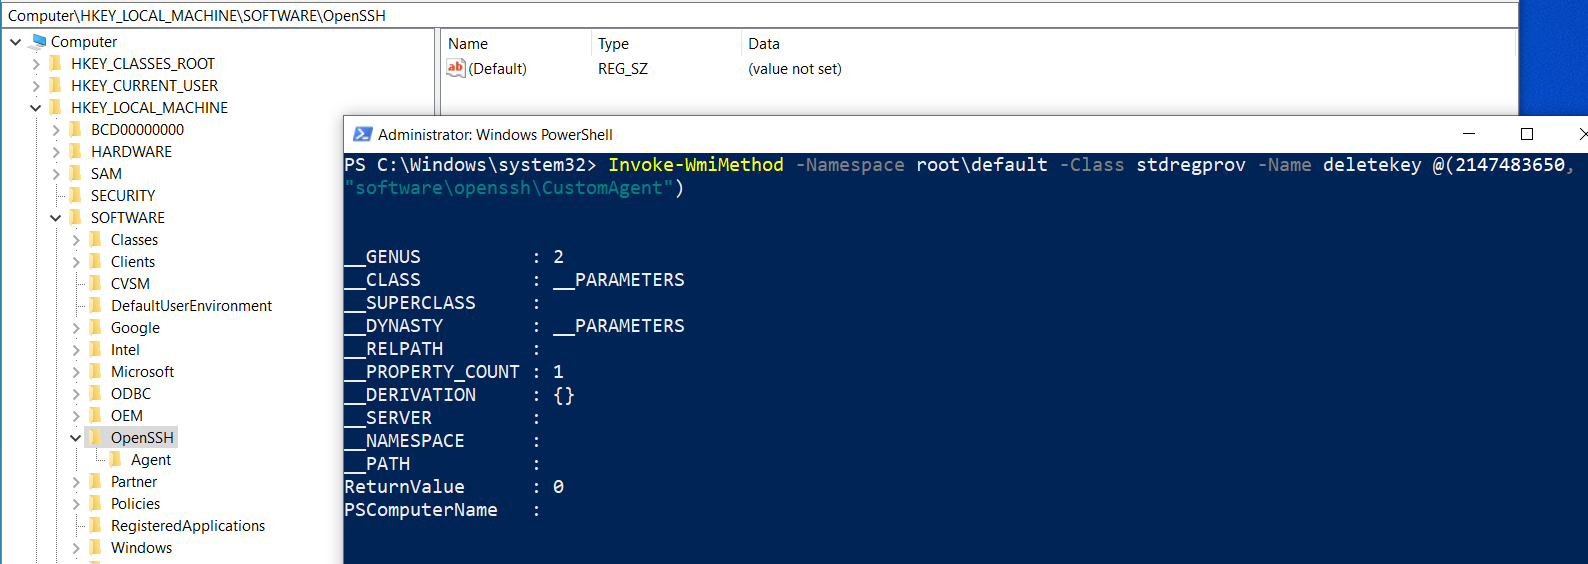Viewport: 1588px width, 564px height.
Task: Expand the ODBC key
Action: tap(76, 394)
